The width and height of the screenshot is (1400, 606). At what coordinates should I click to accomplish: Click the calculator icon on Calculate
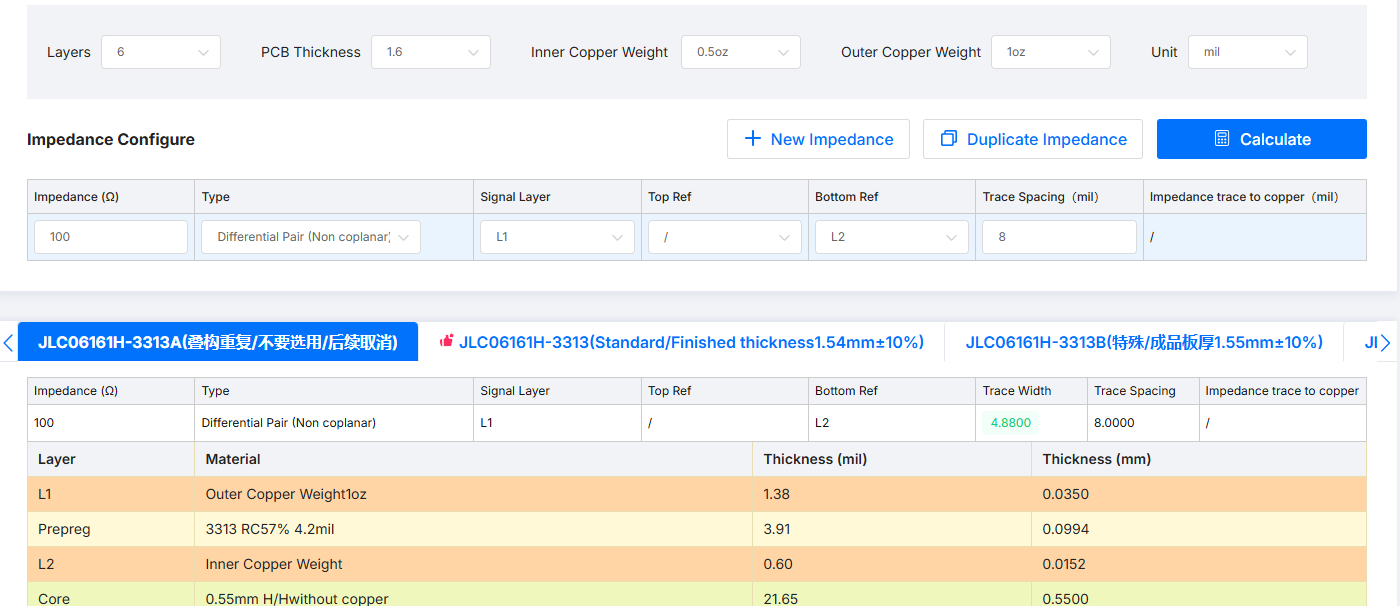[1222, 139]
